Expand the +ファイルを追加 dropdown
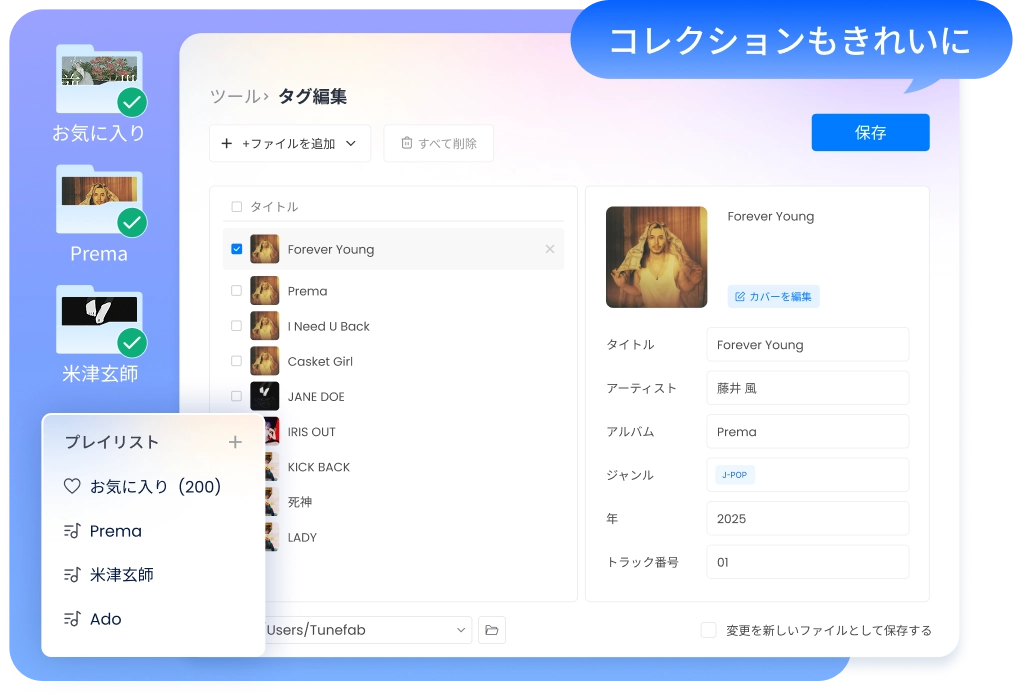 tap(351, 144)
